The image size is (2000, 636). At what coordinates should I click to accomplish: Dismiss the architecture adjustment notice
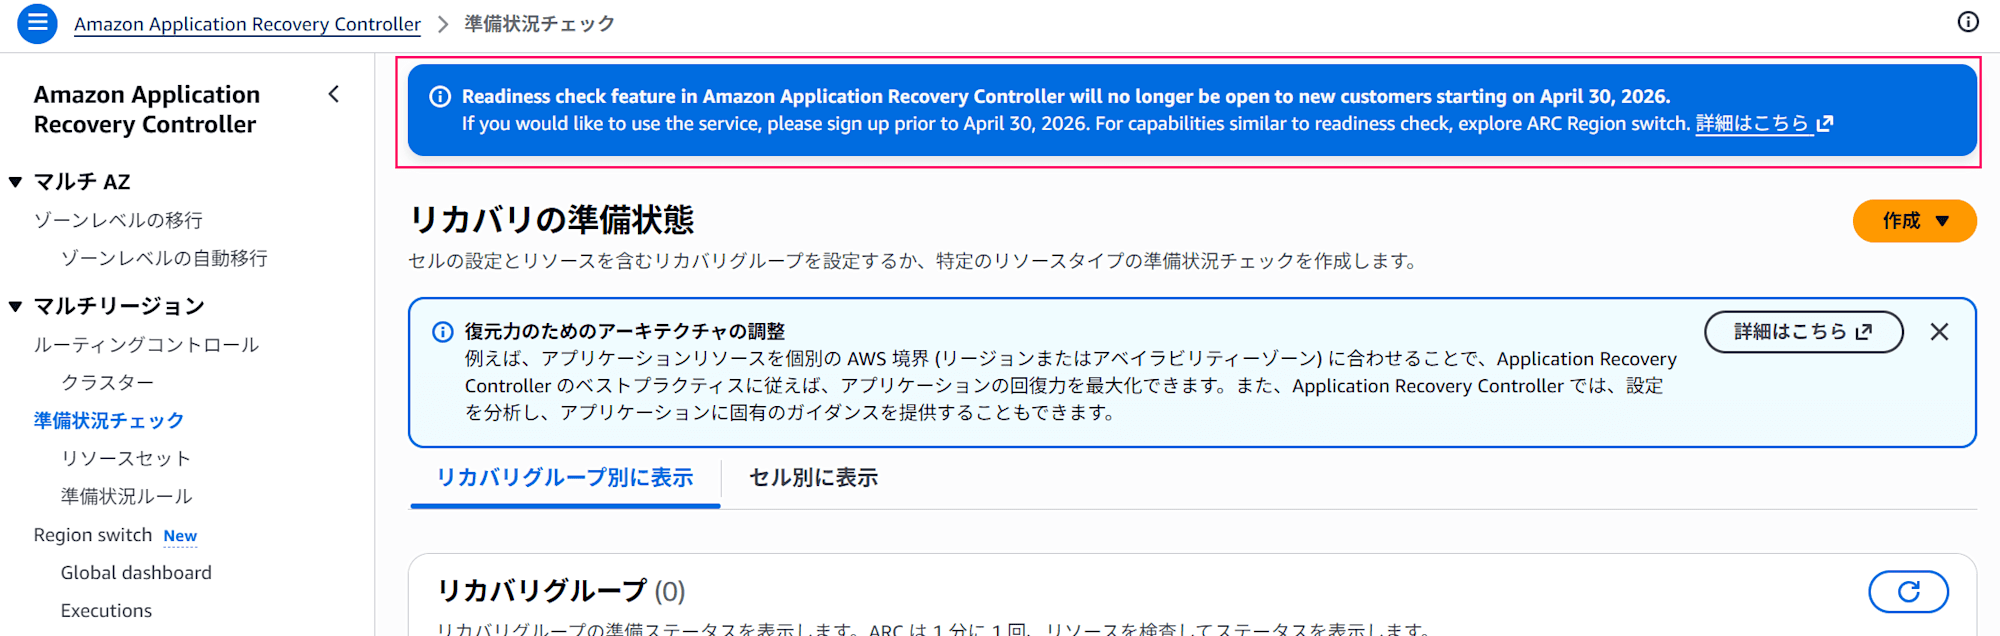(1940, 331)
